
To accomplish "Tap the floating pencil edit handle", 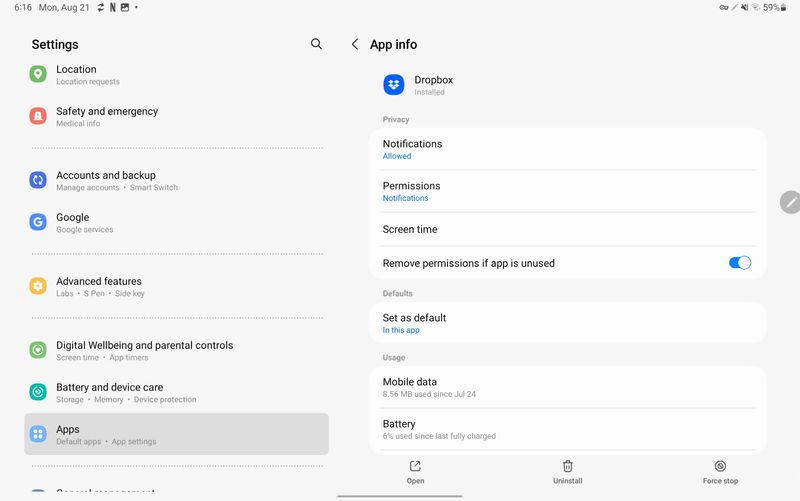I will click(x=790, y=201).
